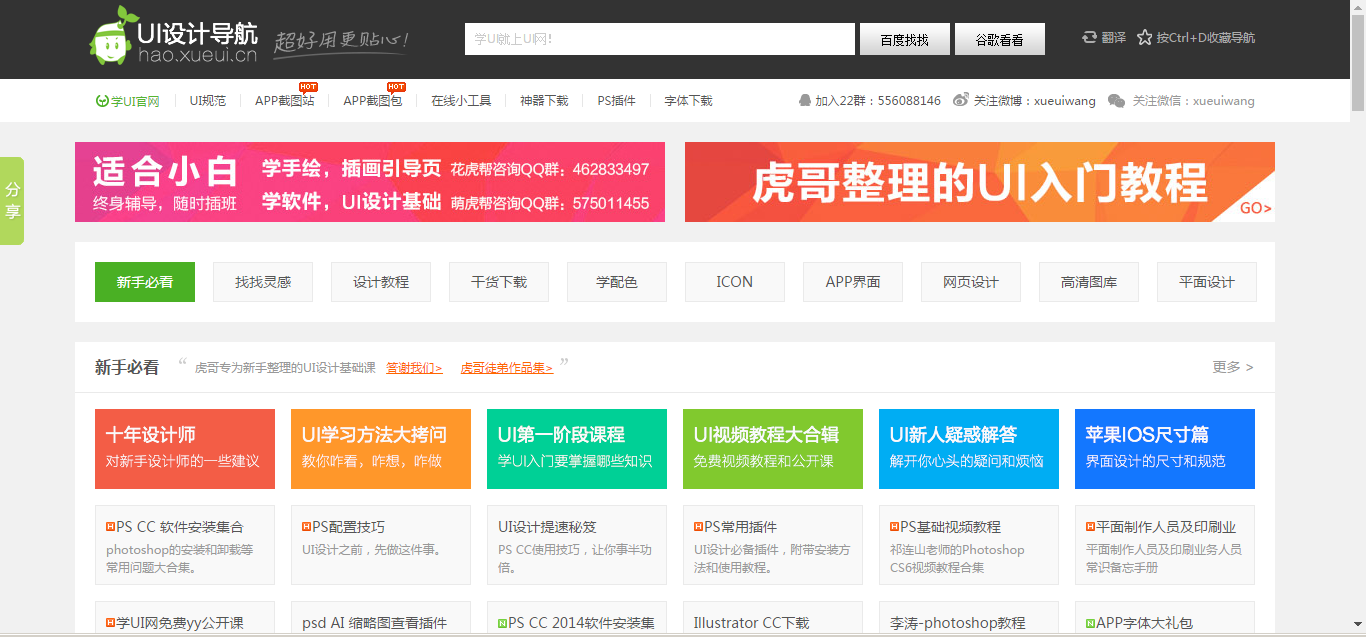Image resolution: width=1366 pixels, height=637 pixels.
Task: Open the 在线小工具 nav item
Action: [x=461, y=101]
